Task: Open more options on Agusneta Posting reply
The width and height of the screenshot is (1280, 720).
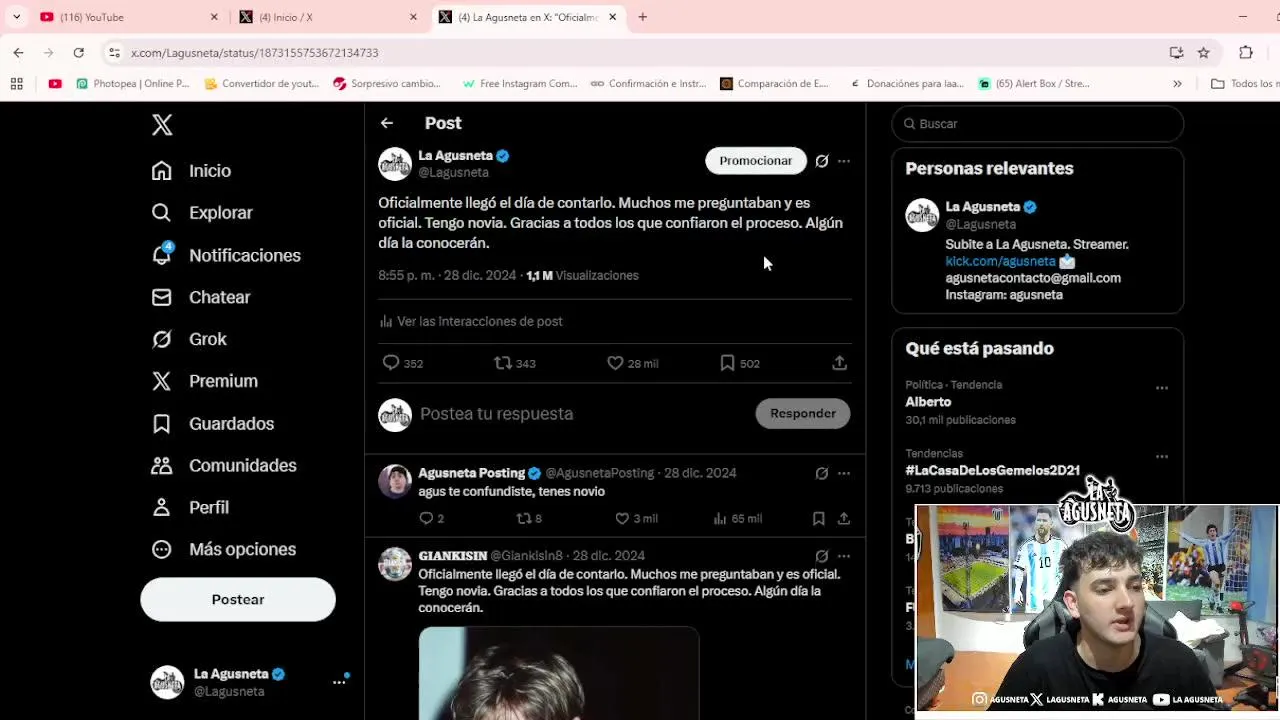Action: point(844,473)
